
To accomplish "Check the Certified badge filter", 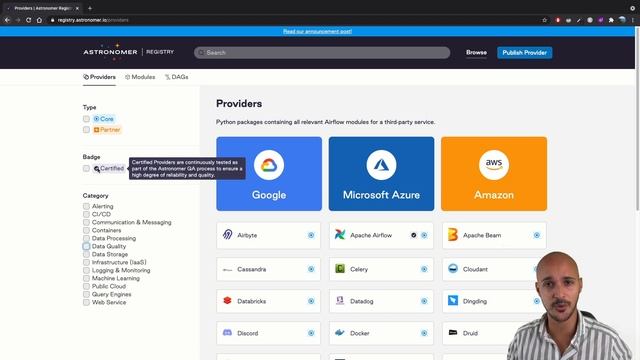I will pyautogui.click(x=86, y=168).
